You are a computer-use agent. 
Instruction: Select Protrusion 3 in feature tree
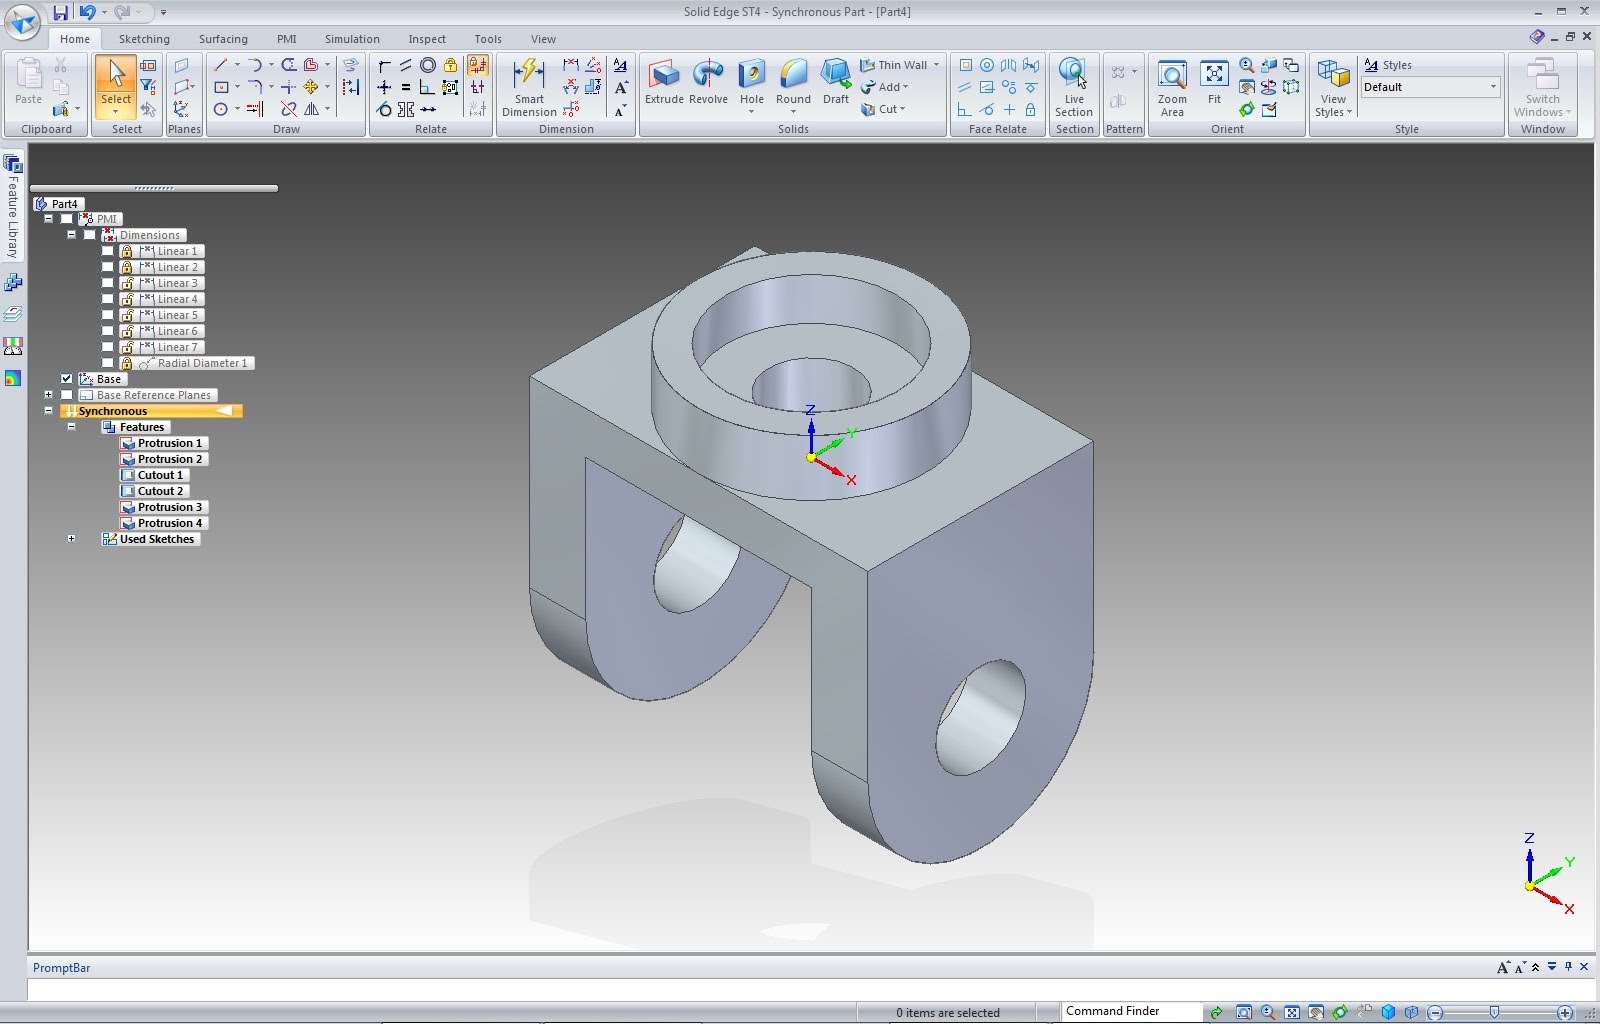(x=169, y=507)
